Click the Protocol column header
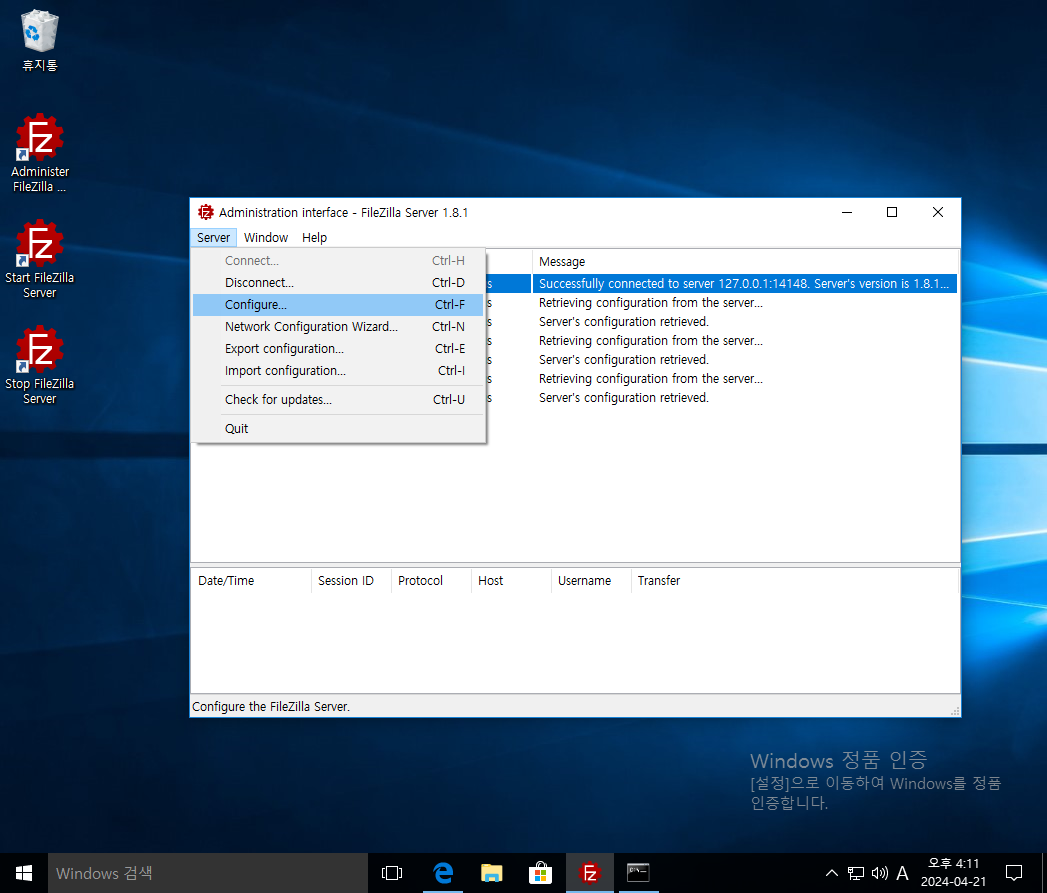This screenshot has width=1047, height=893. coord(431,580)
